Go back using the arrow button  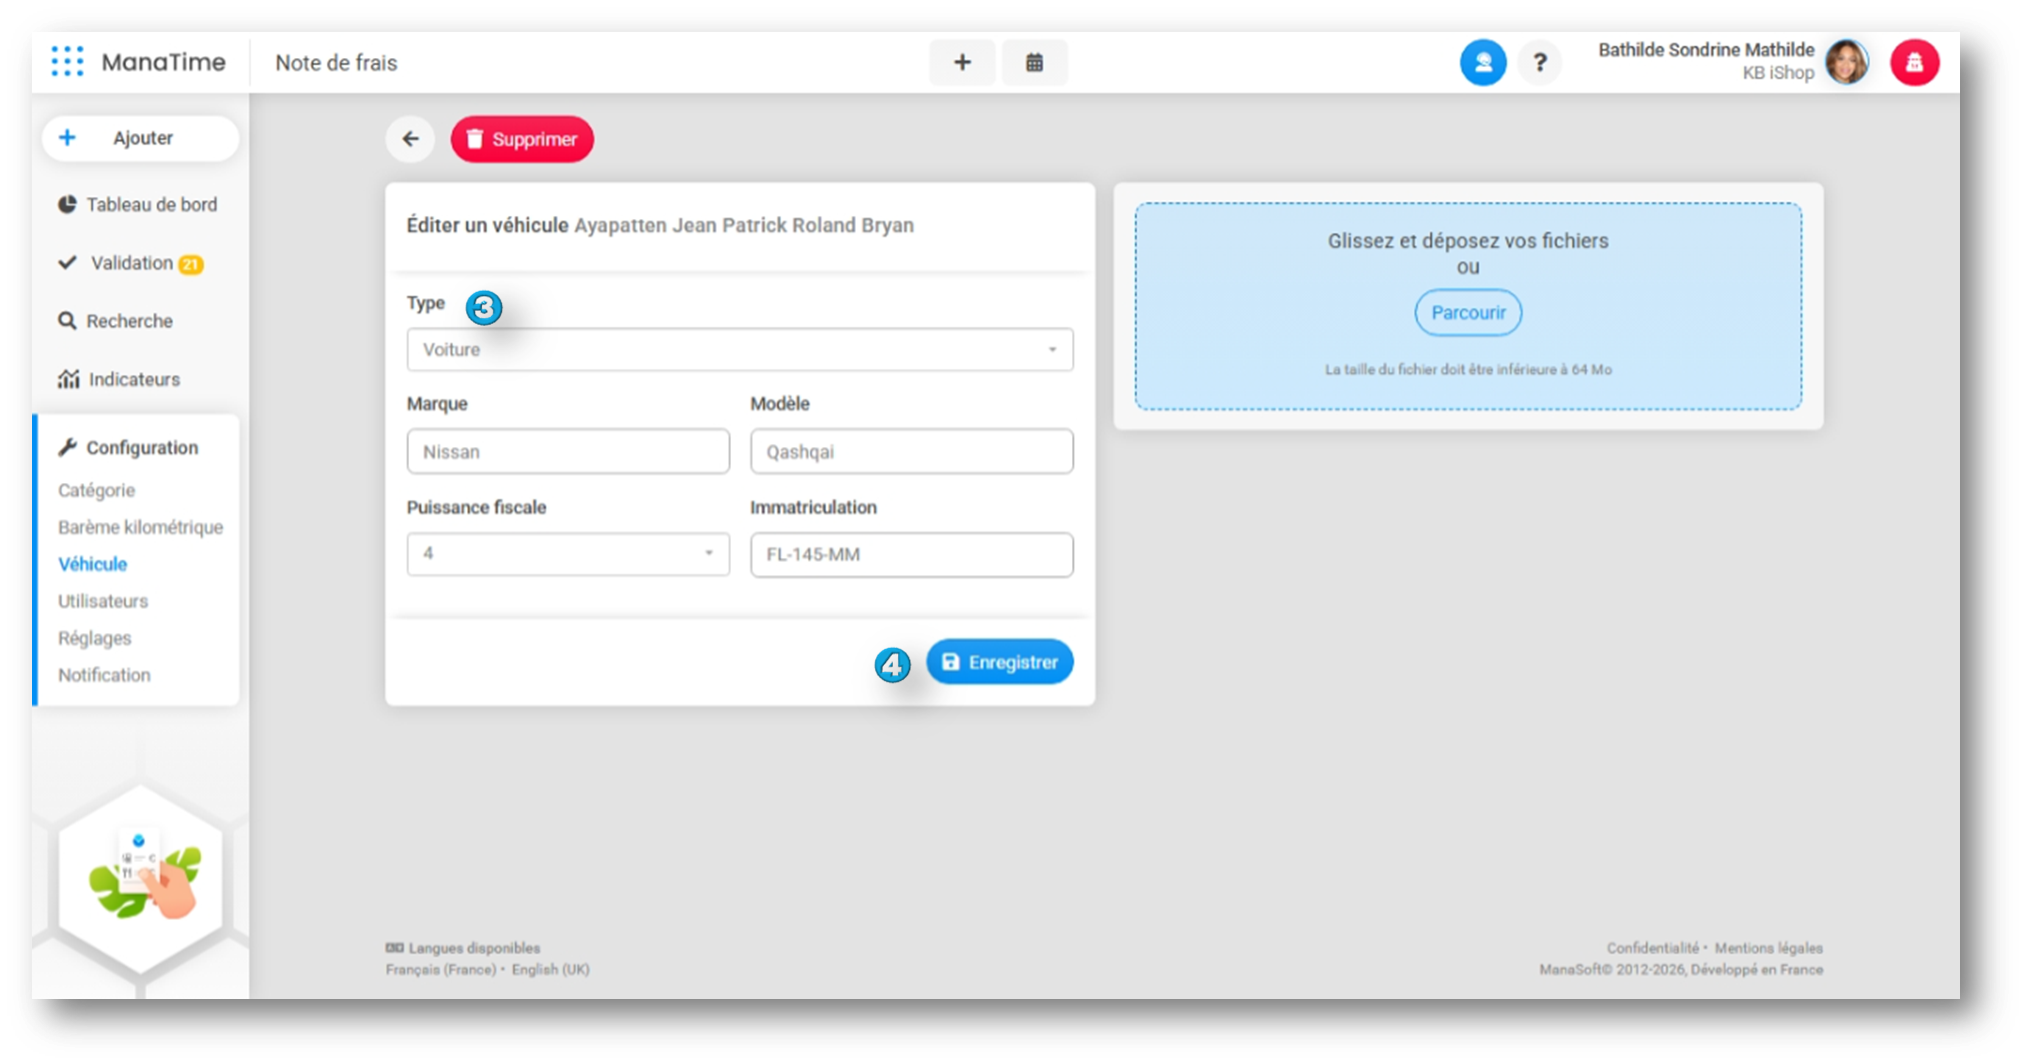point(410,139)
